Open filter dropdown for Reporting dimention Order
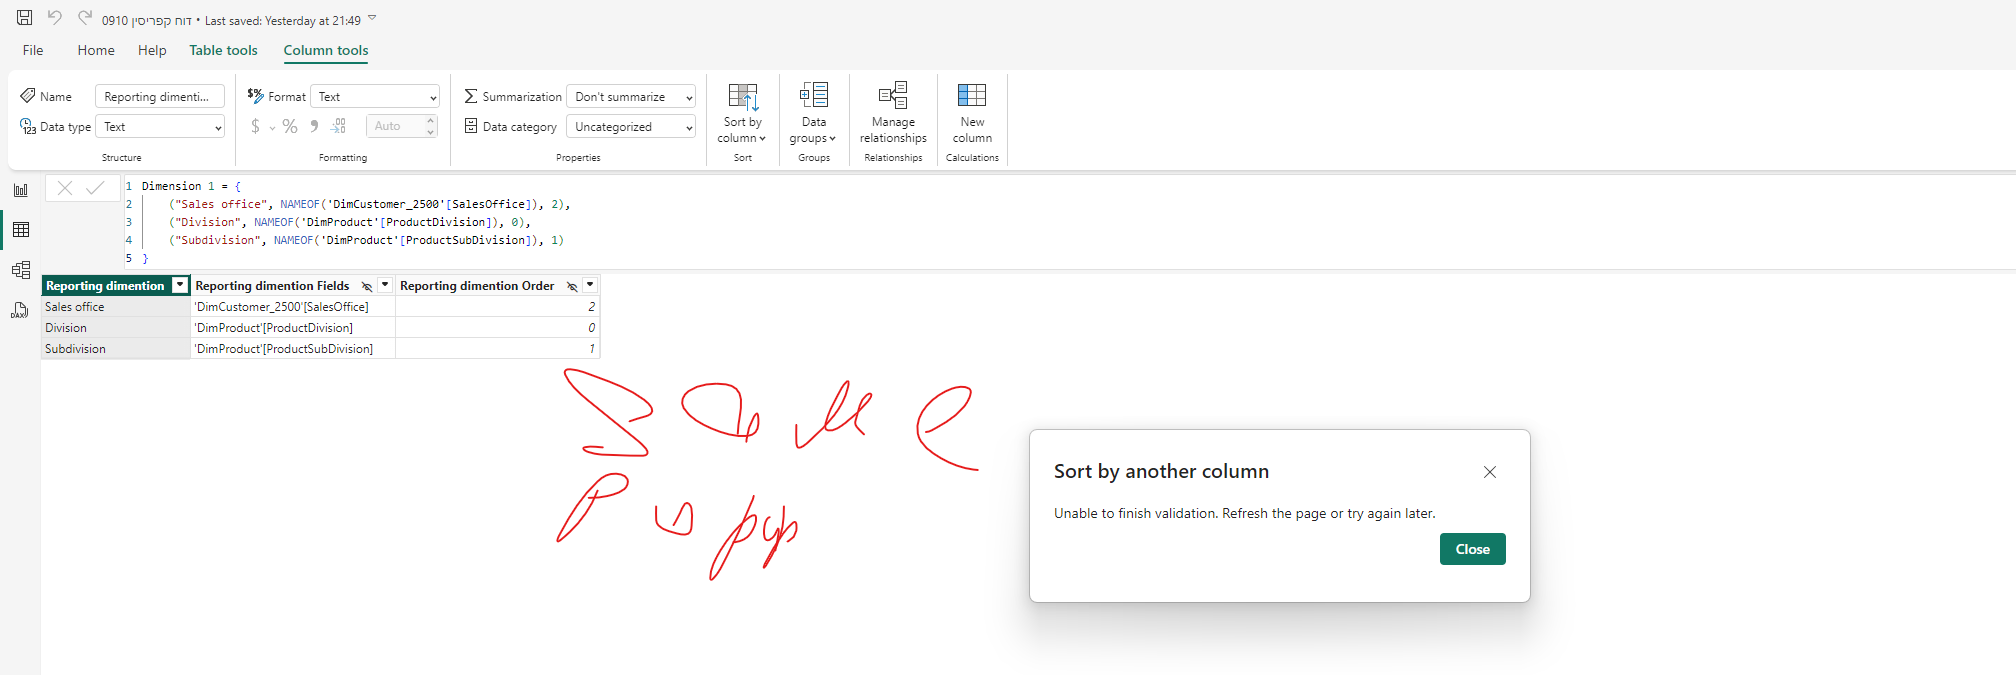Viewport: 2016px width, 675px height. click(x=590, y=285)
